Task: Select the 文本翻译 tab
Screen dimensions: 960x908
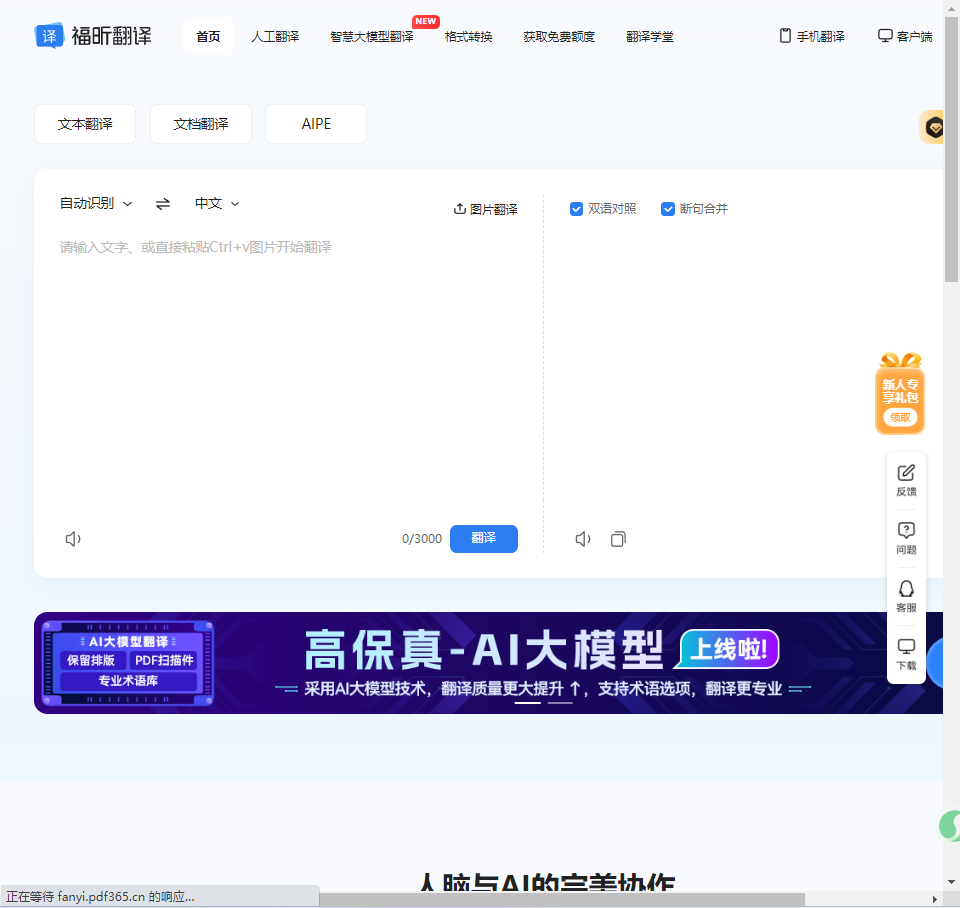Action: (x=85, y=124)
